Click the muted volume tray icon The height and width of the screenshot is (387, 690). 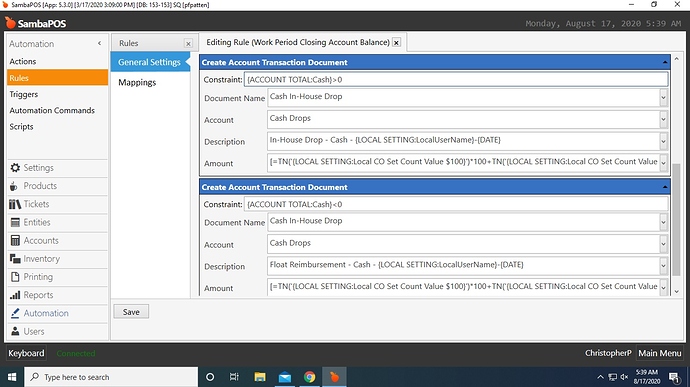click(624, 377)
